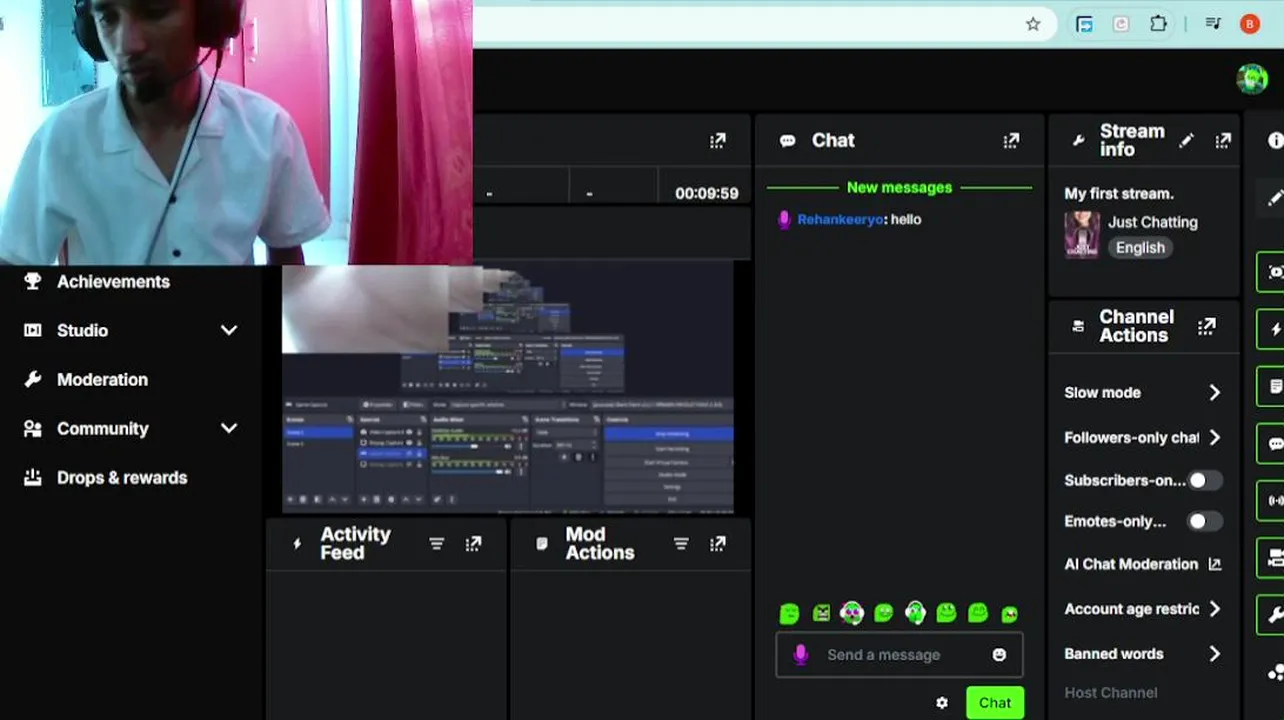Click the English language tag
The height and width of the screenshot is (720, 1284).
[x=1140, y=247]
